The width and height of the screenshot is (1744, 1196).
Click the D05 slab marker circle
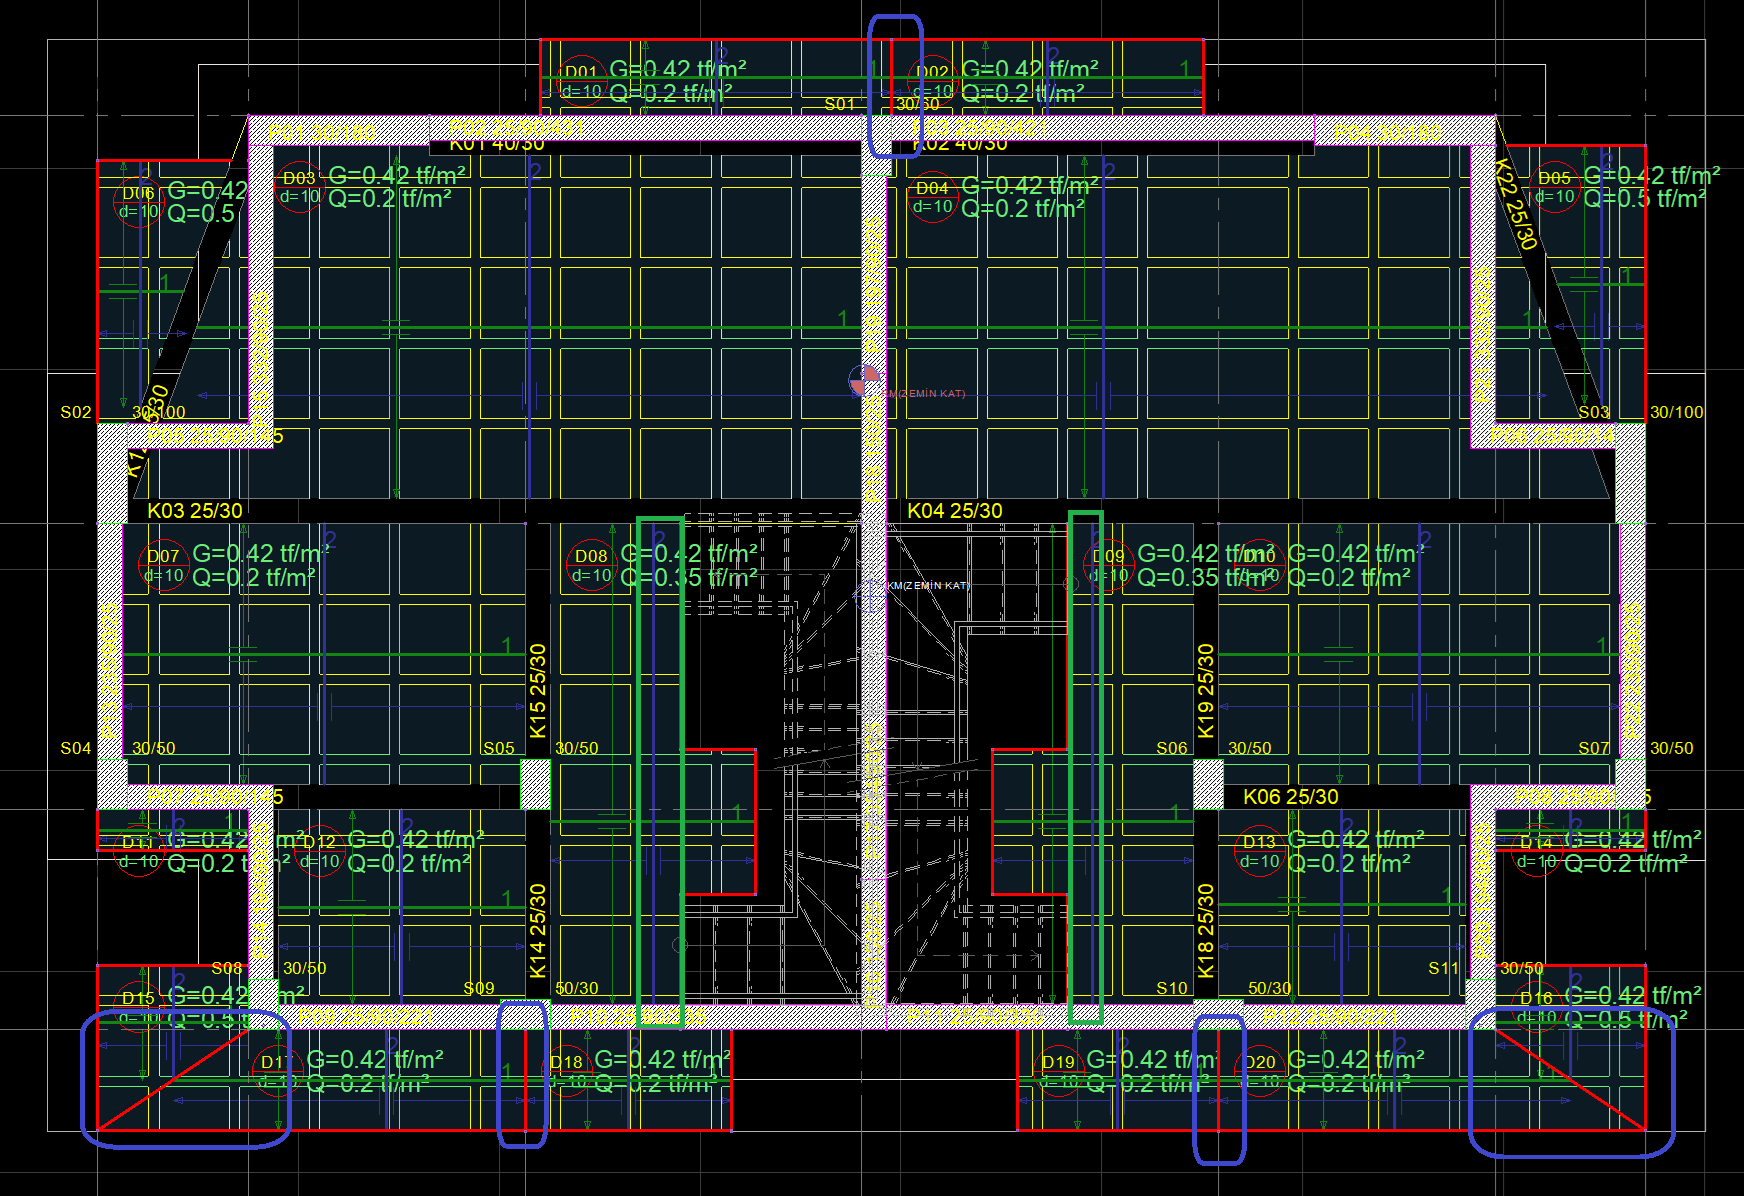[1554, 187]
